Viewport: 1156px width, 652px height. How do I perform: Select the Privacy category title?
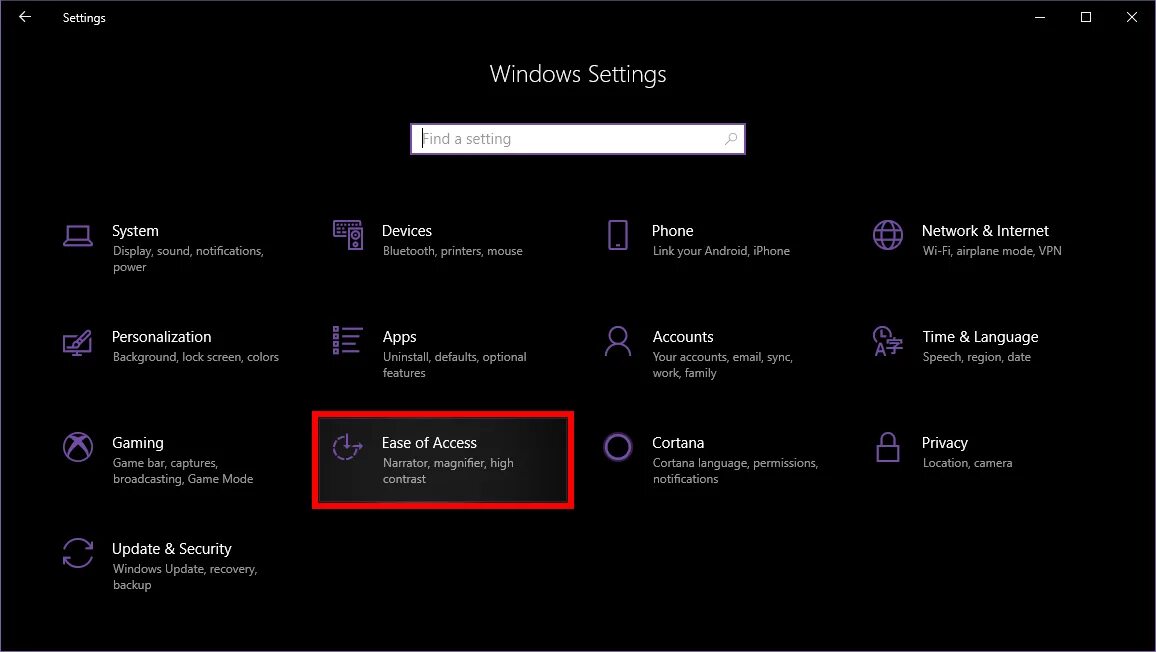tap(944, 443)
